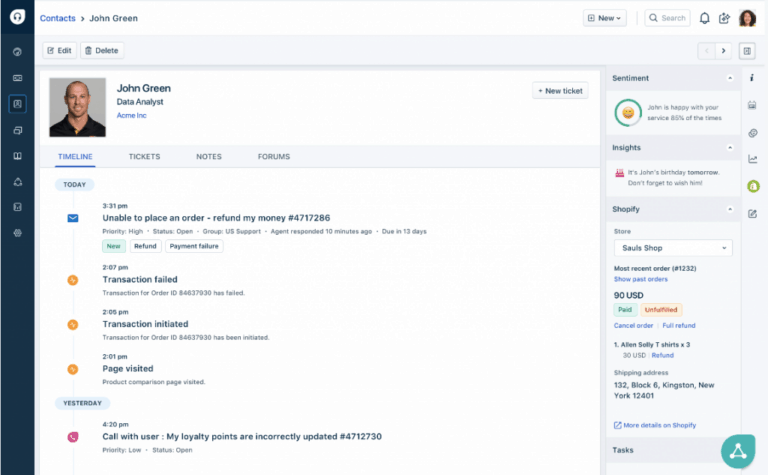Expand the New dropdown button
The width and height of the screenshot is (768, 475).
point(606,18)
